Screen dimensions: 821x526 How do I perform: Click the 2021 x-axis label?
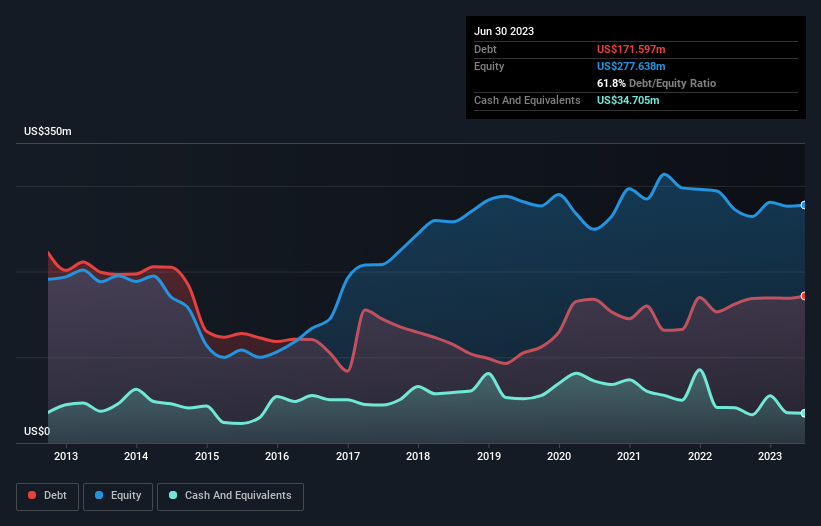click(629, 456)
